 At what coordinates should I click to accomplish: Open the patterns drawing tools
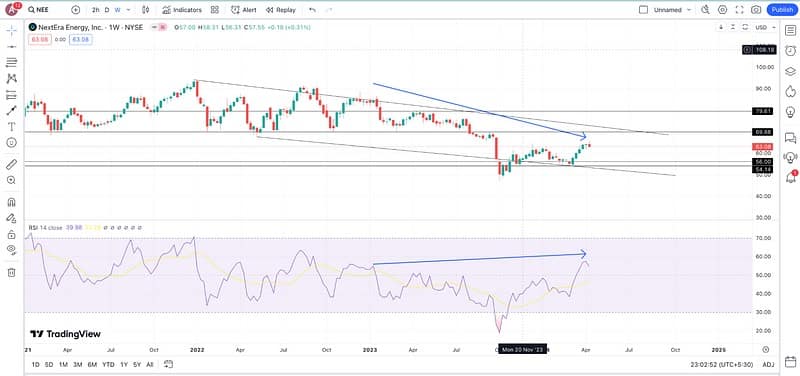tap(11, 79)
